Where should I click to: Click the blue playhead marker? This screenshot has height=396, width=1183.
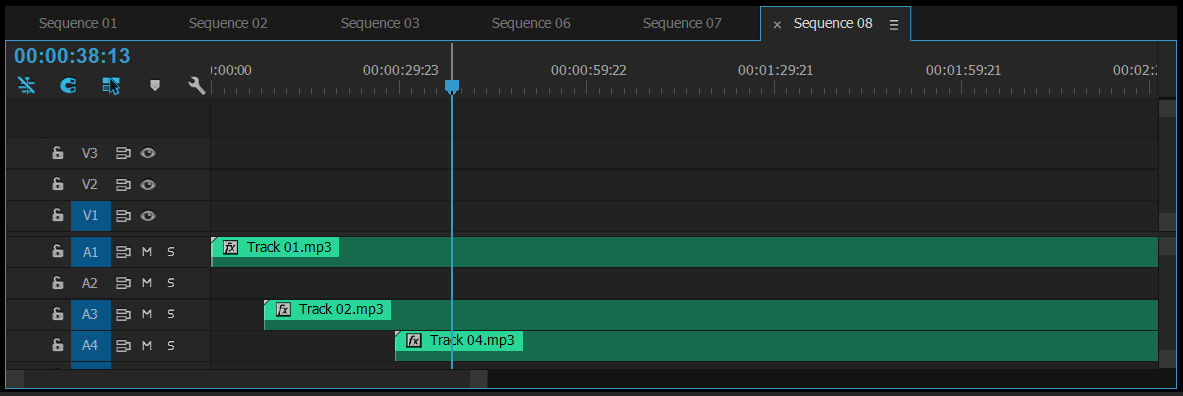(x=452, y=87)
